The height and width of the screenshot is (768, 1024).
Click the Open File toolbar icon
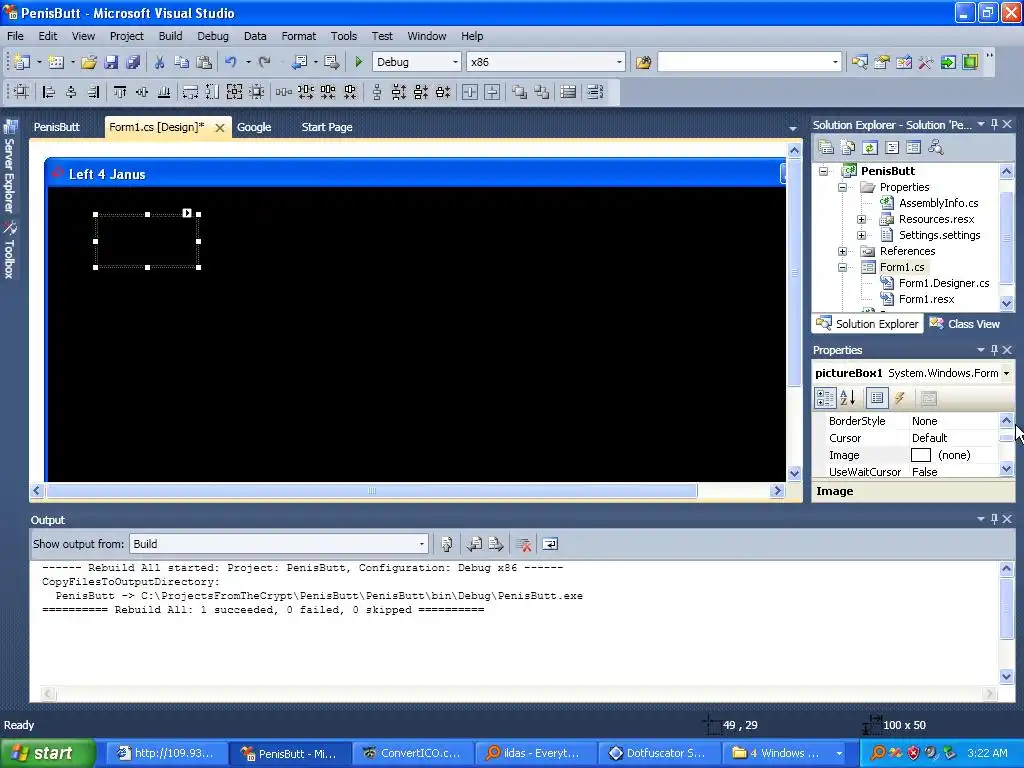[x=89, y=62]
